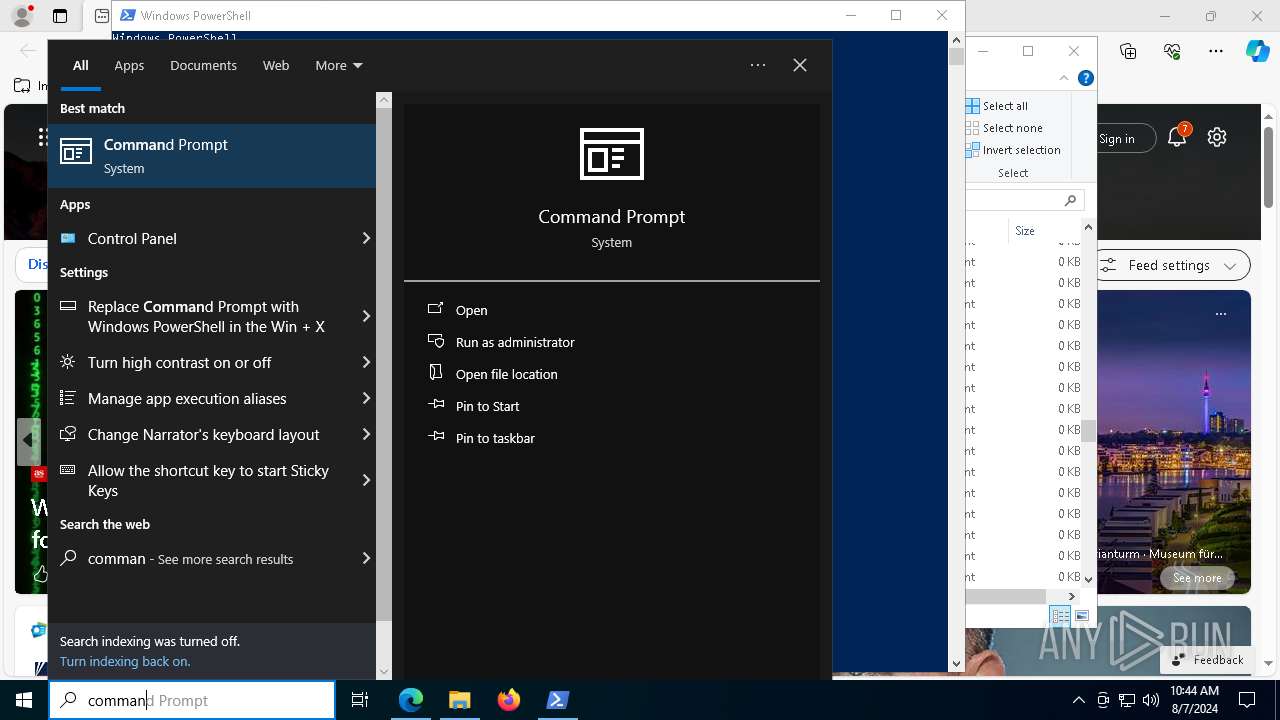Image resolution: width=1280 pixels, height=720 pixels.
Task: Open Edge Collections toolbar icon
Action: [1128, 51]
